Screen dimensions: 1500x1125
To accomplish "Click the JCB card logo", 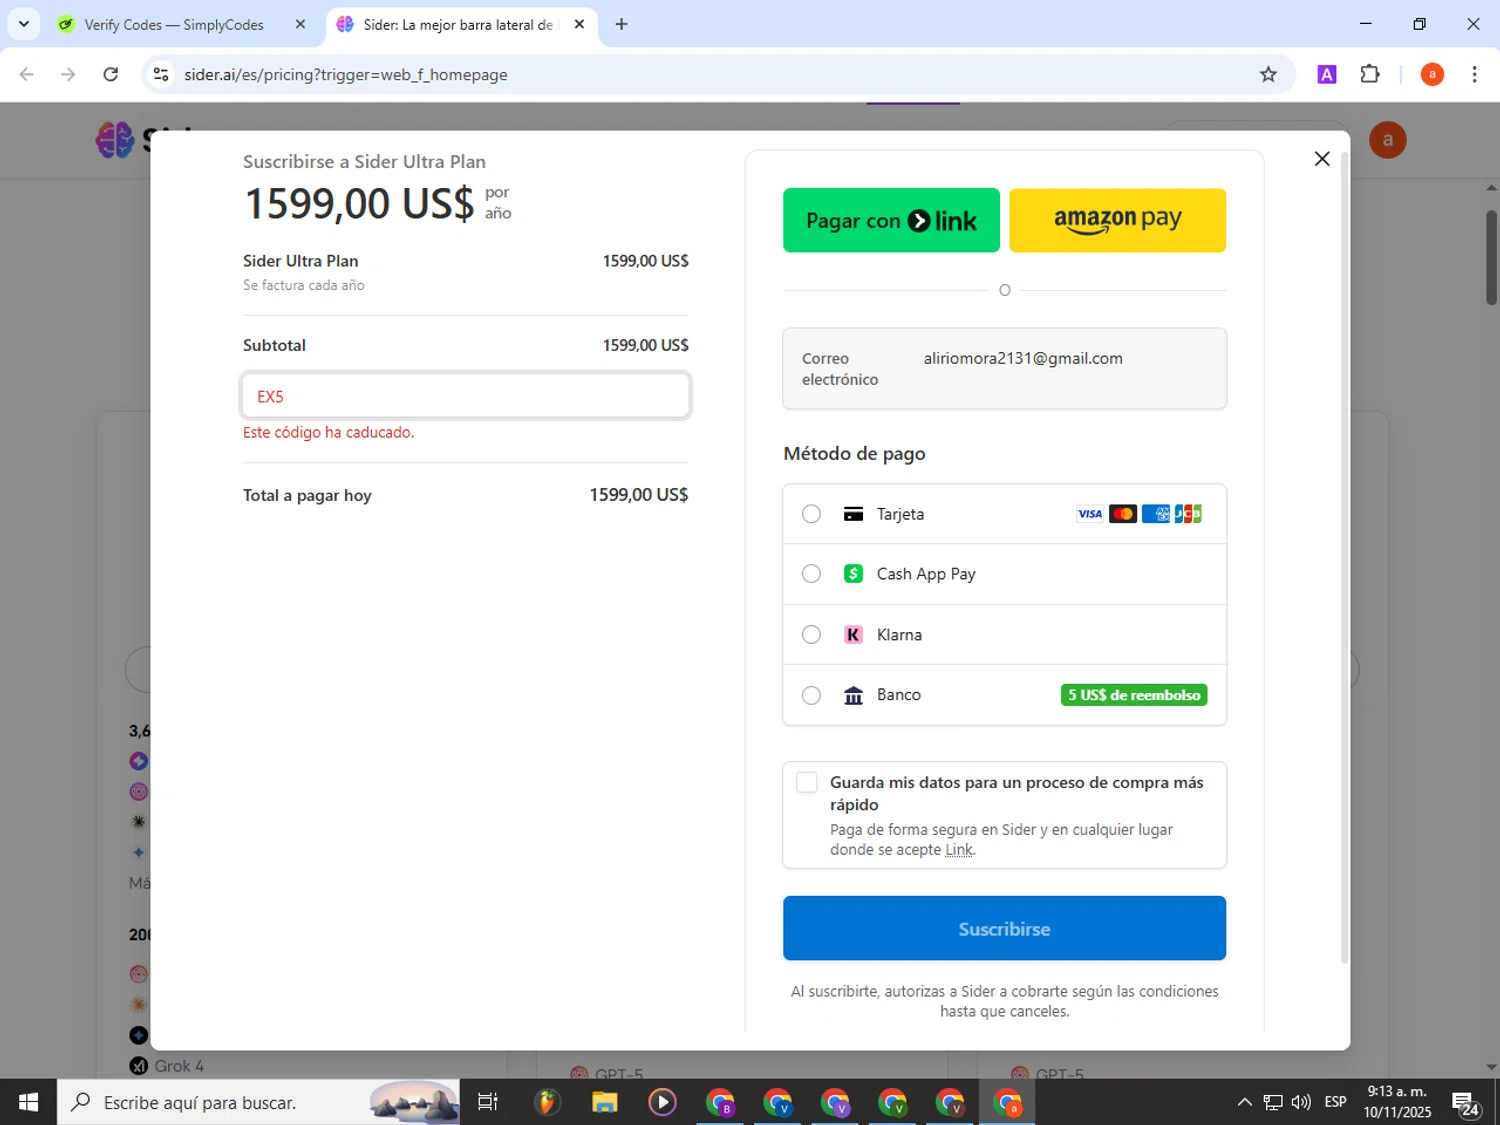I will [x=1188, y=514].
